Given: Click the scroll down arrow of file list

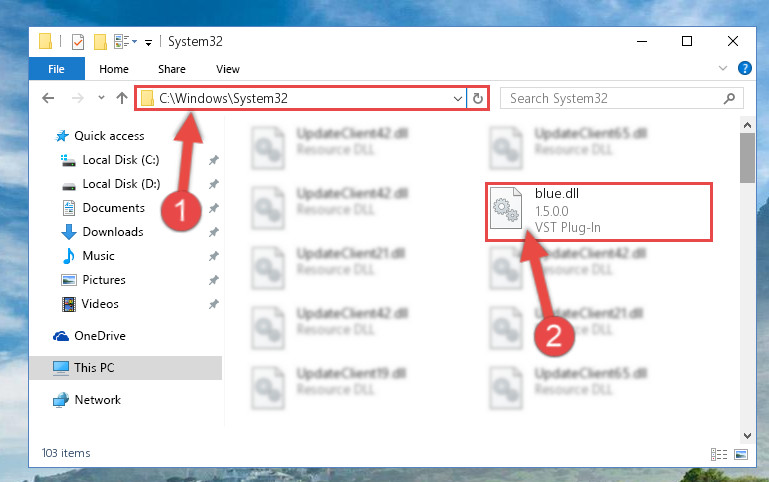Looking at the screenshot, I should [747, 435].
